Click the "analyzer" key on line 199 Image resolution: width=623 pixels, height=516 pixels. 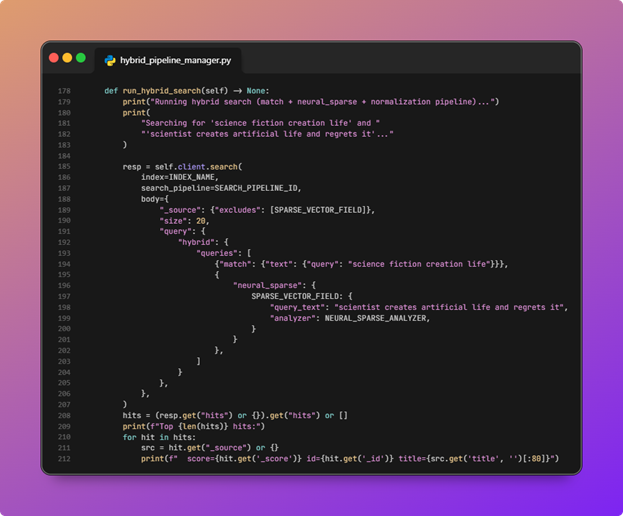coord(292,318)
